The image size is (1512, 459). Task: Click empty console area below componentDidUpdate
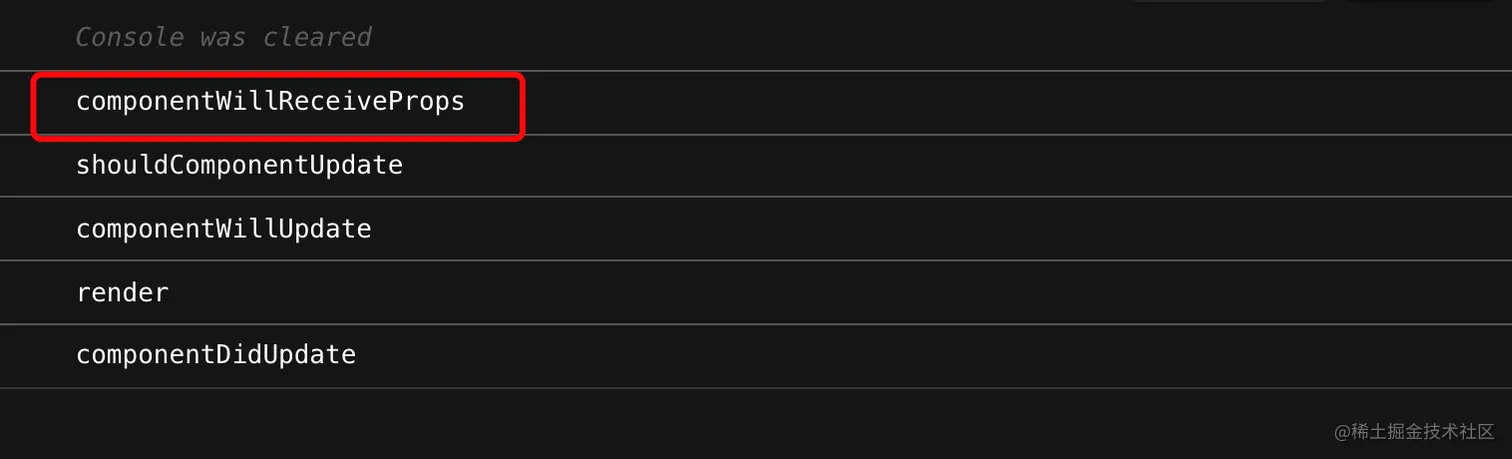click(600, 425)
